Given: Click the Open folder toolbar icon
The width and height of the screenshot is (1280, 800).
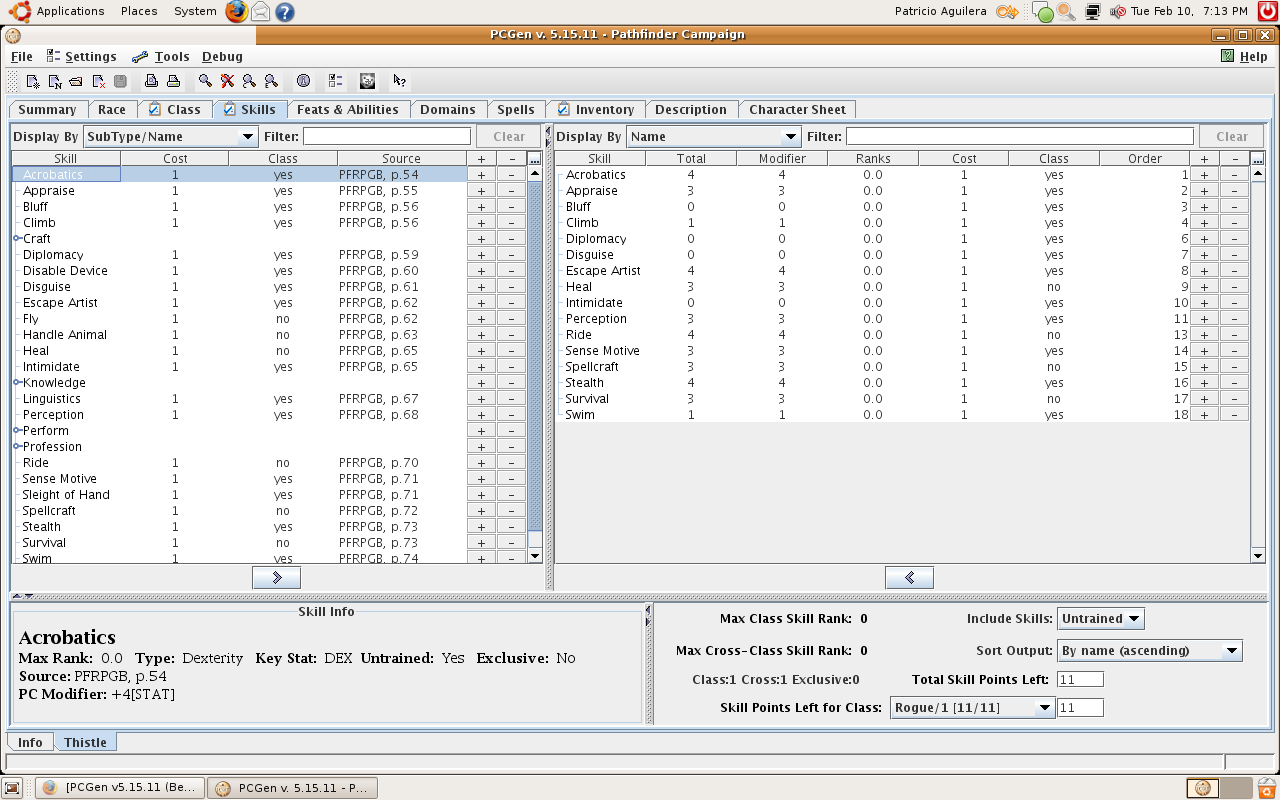Looking at the screenshot, I should (76, 82).
